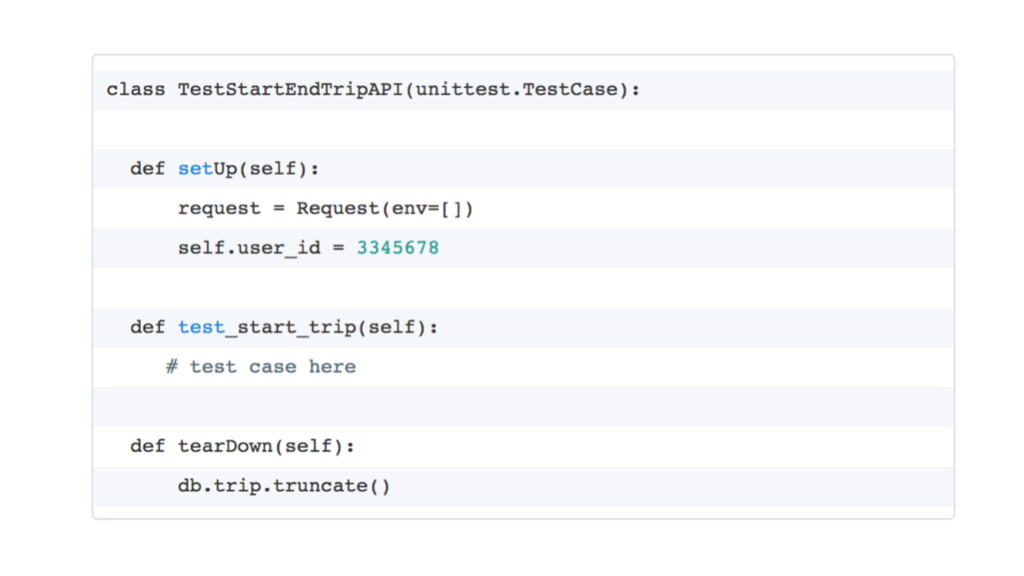
Task: Click the teal number 3345678
Action: point(398,248)
